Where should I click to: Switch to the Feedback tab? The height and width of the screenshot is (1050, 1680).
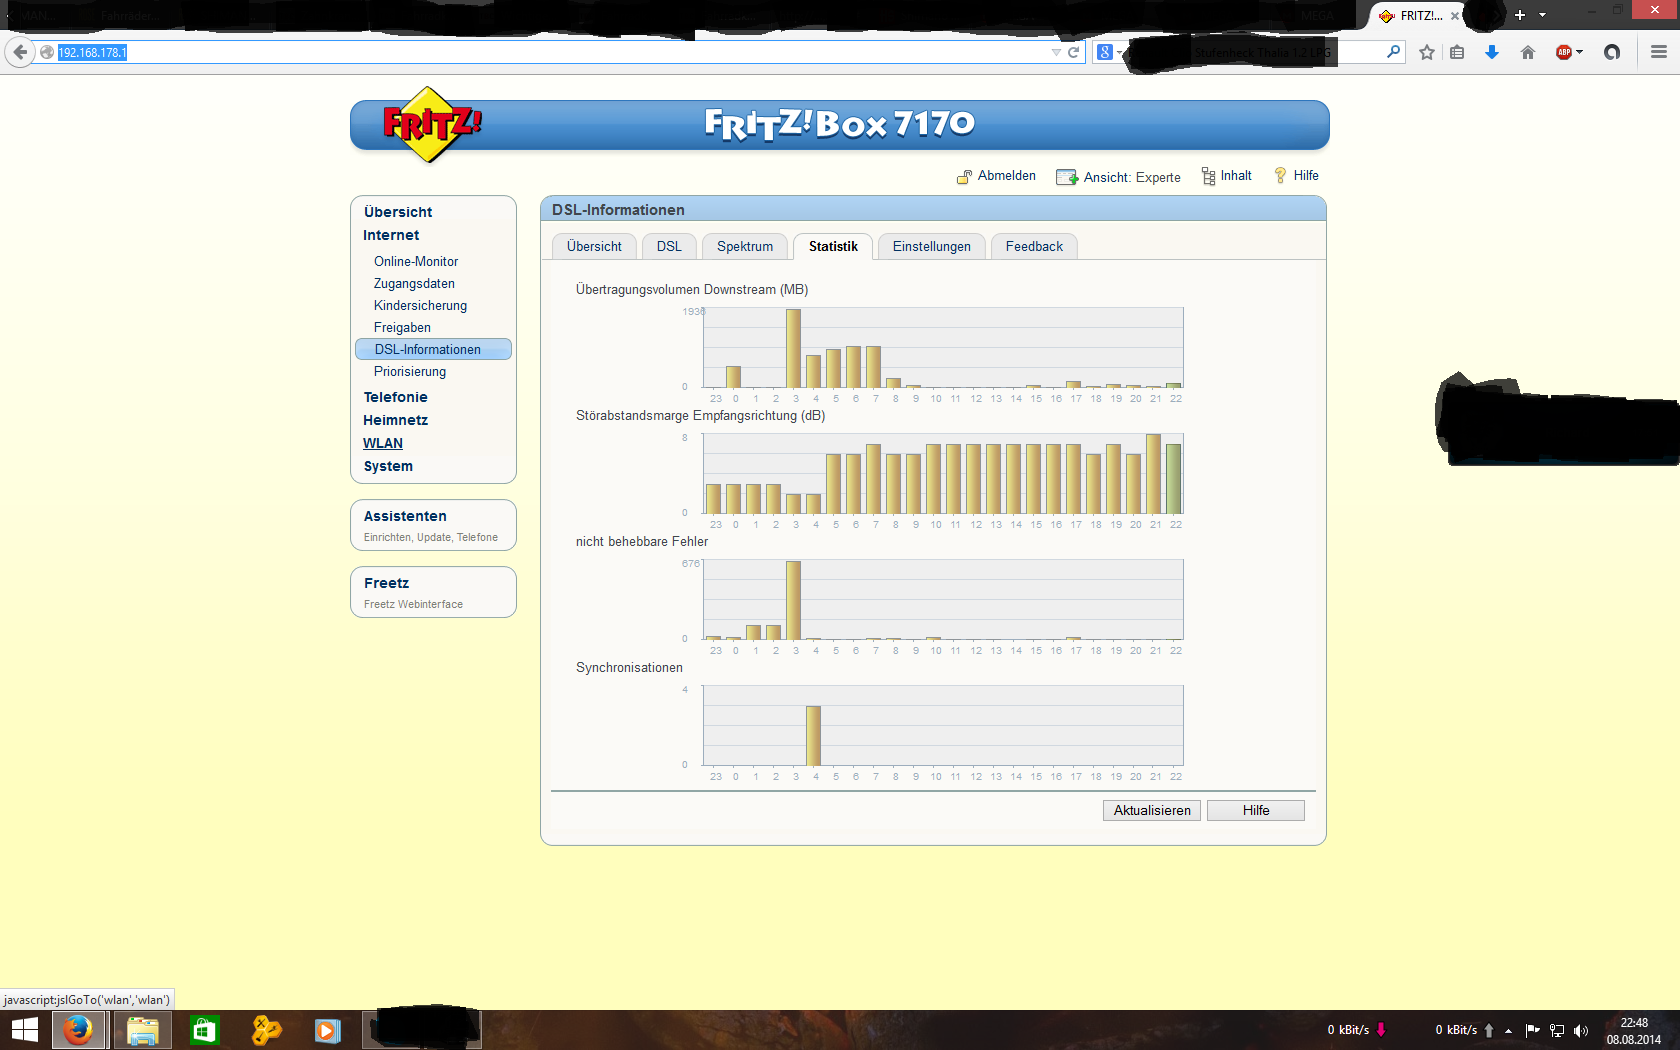point(1034,246)
